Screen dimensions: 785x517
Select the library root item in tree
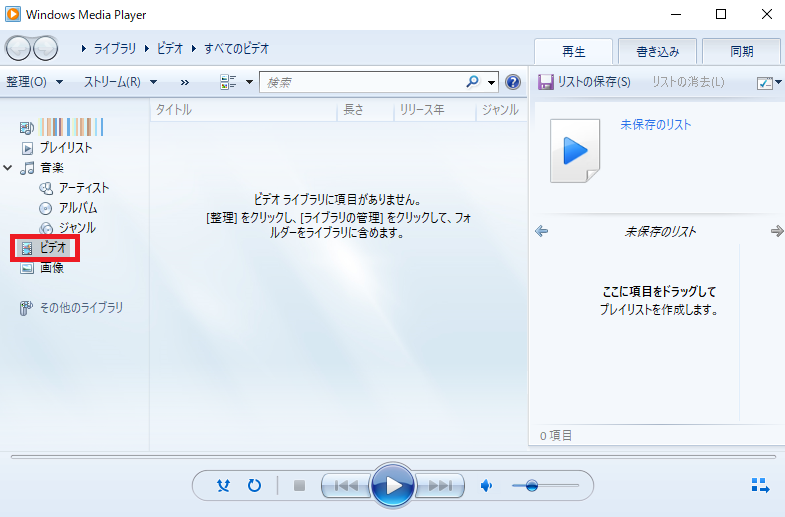tap(62, 127)
